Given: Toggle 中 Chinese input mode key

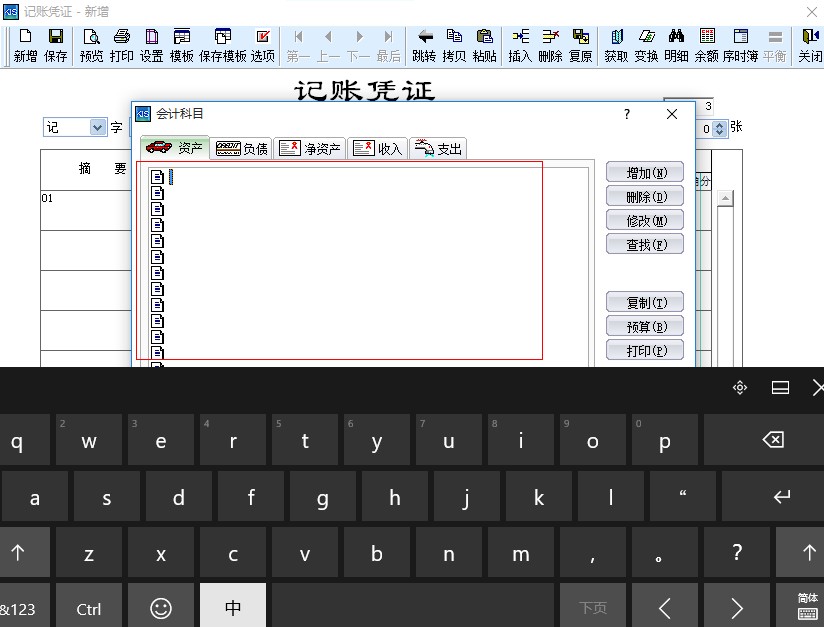Looking at the screenshot, I should pos(233,607).
